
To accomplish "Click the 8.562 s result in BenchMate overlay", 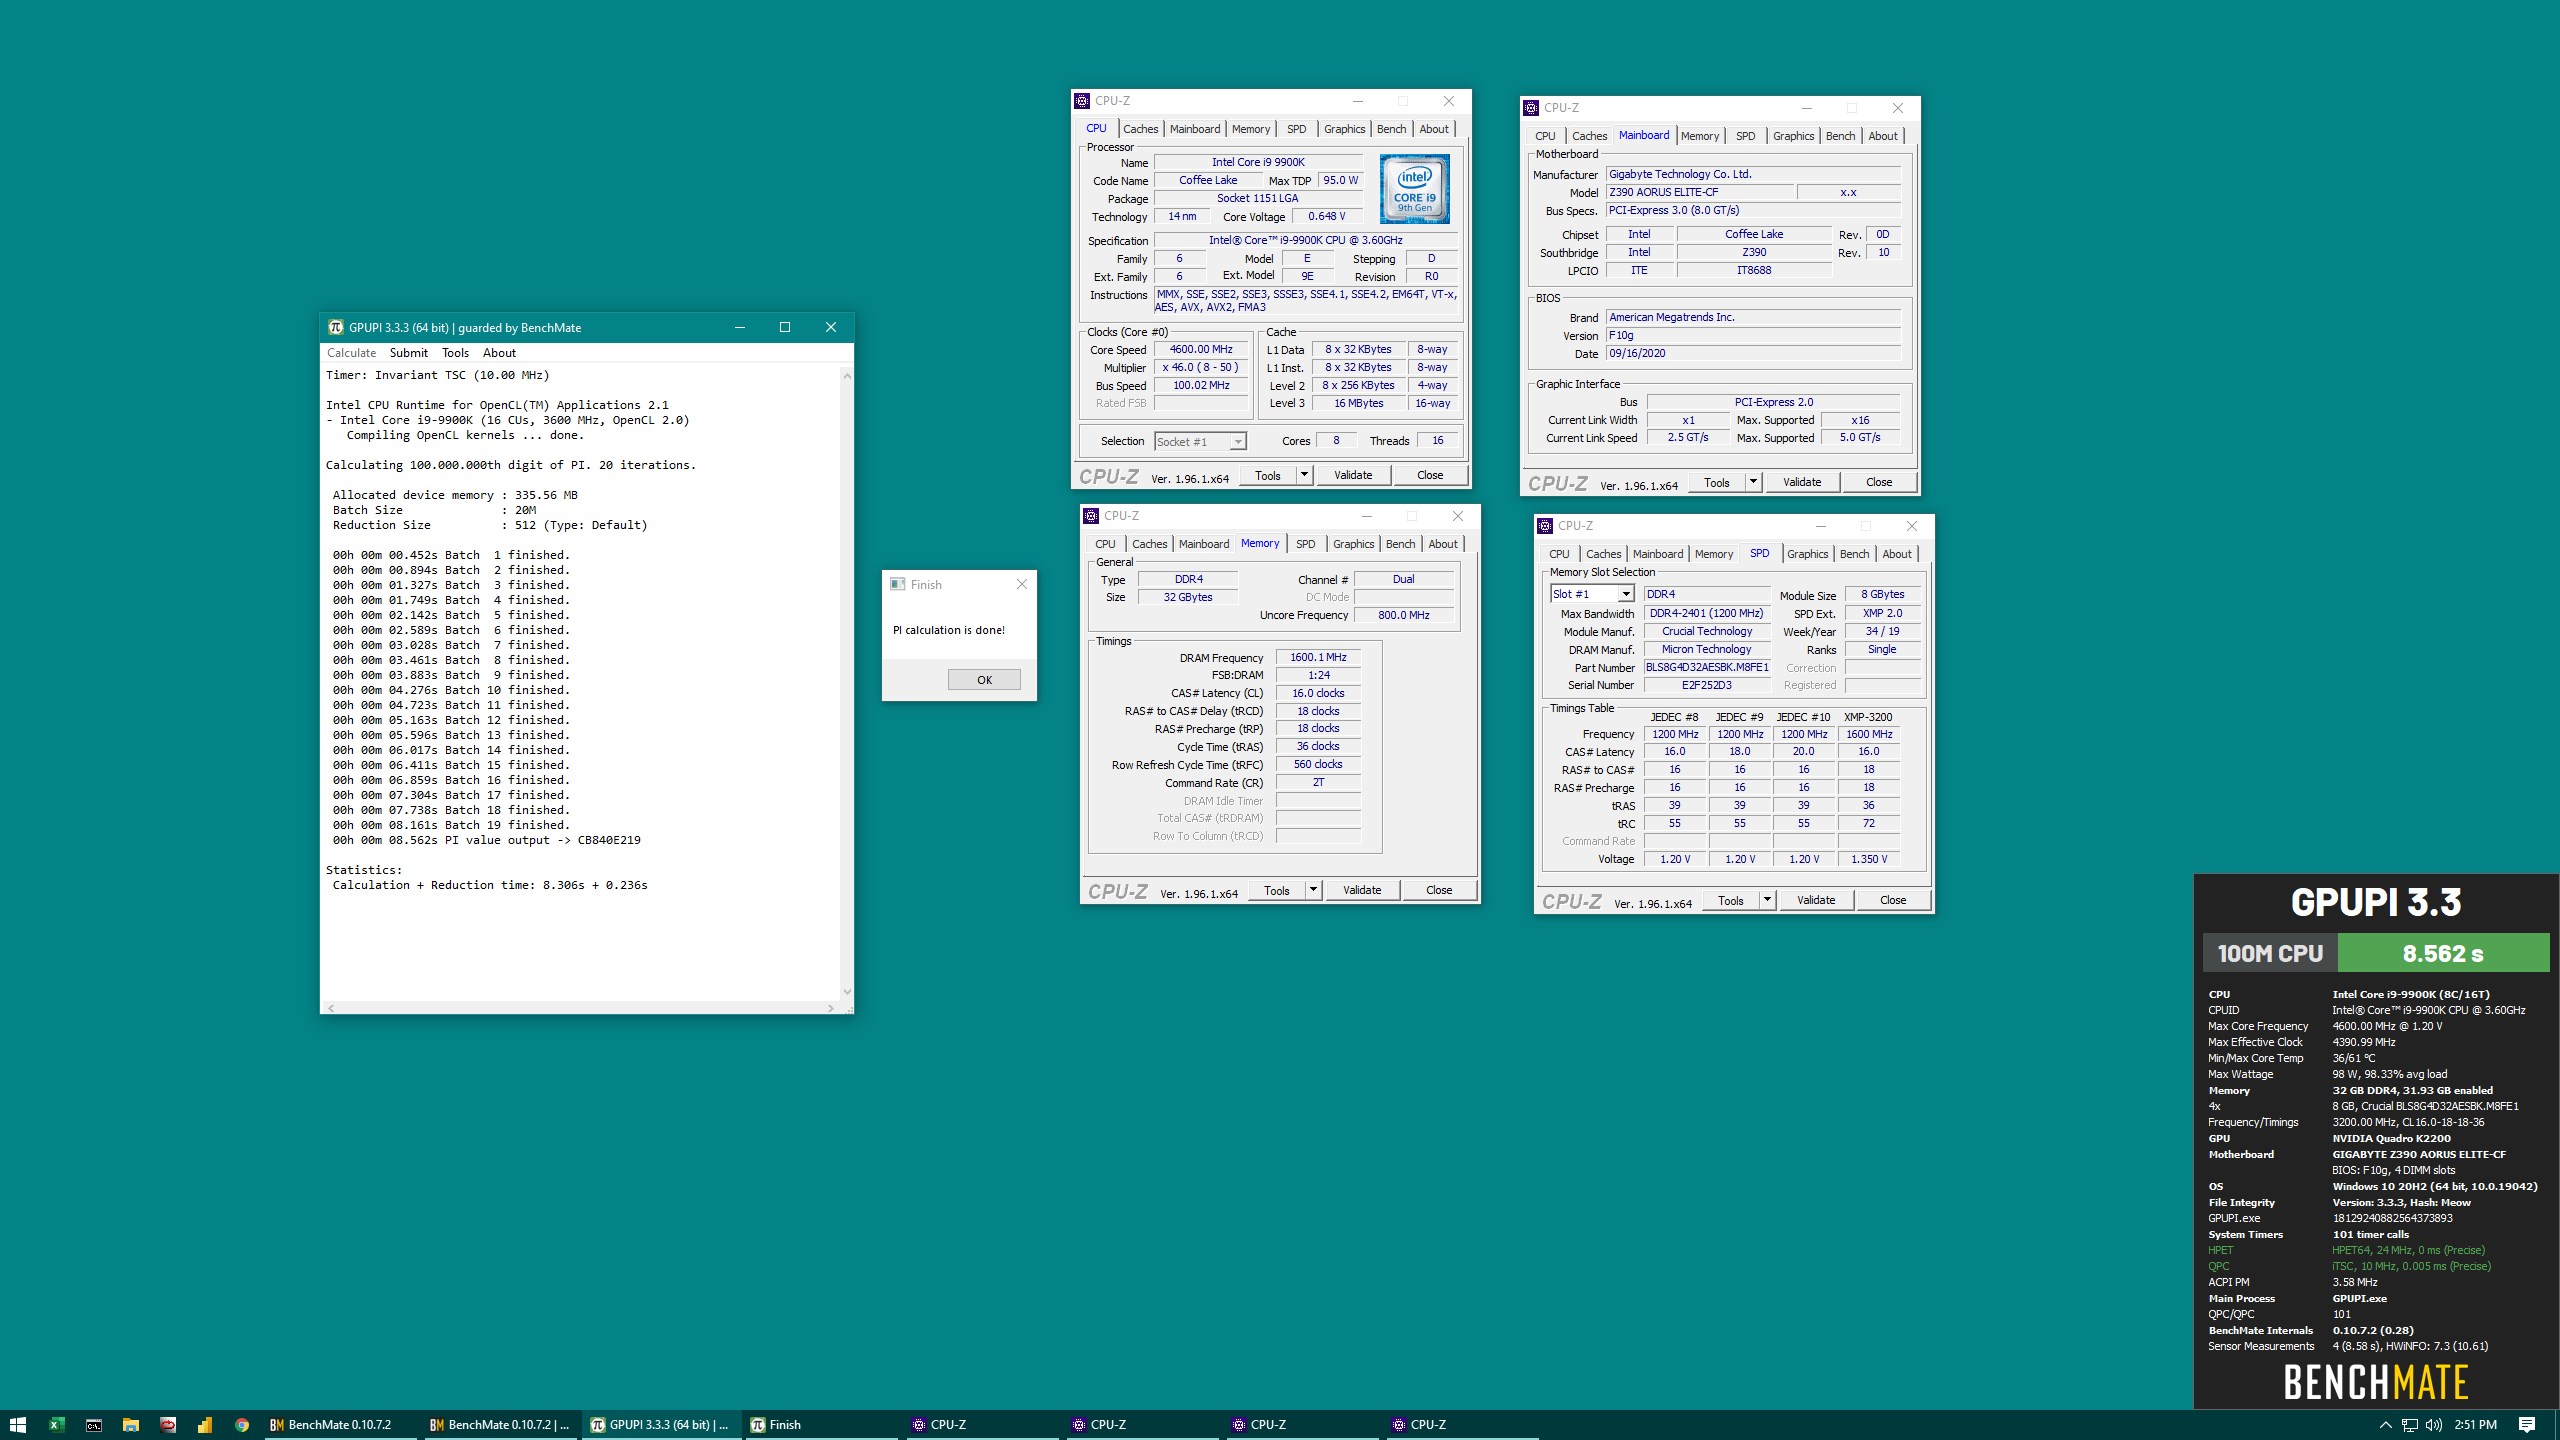I will pos(2443,953).
